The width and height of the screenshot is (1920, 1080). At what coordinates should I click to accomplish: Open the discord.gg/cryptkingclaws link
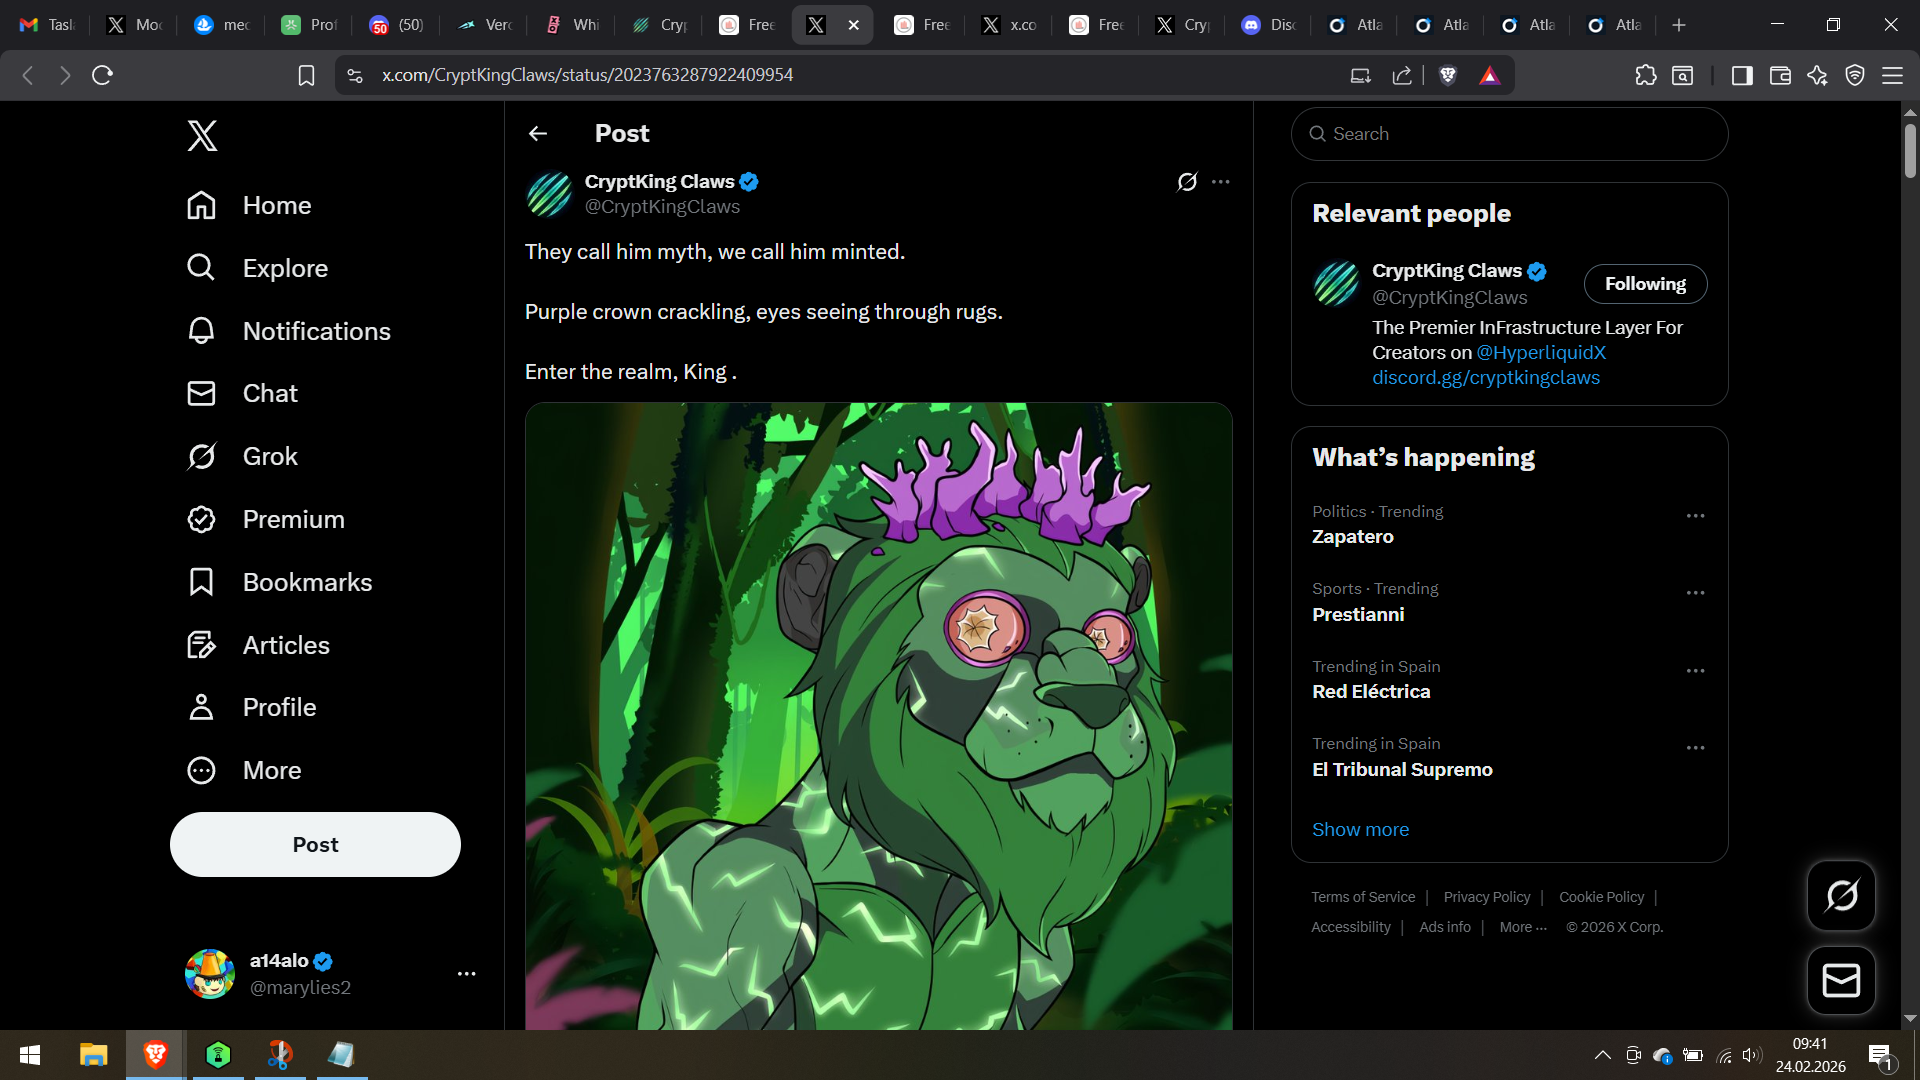[x=1485, y=378]
